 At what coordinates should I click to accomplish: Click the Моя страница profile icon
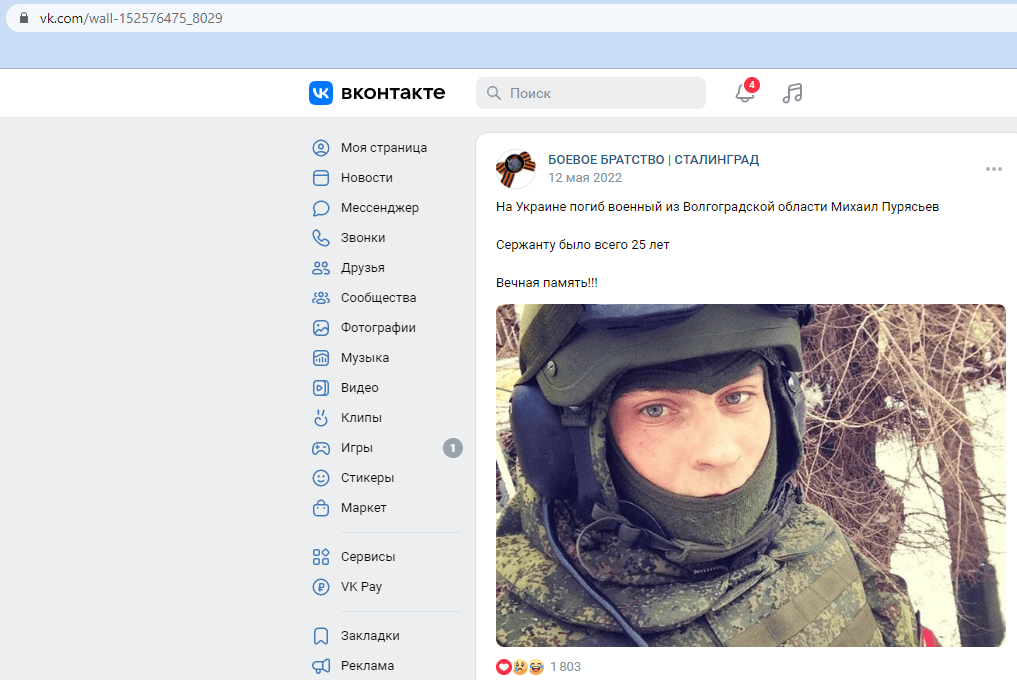pos(321,148)
